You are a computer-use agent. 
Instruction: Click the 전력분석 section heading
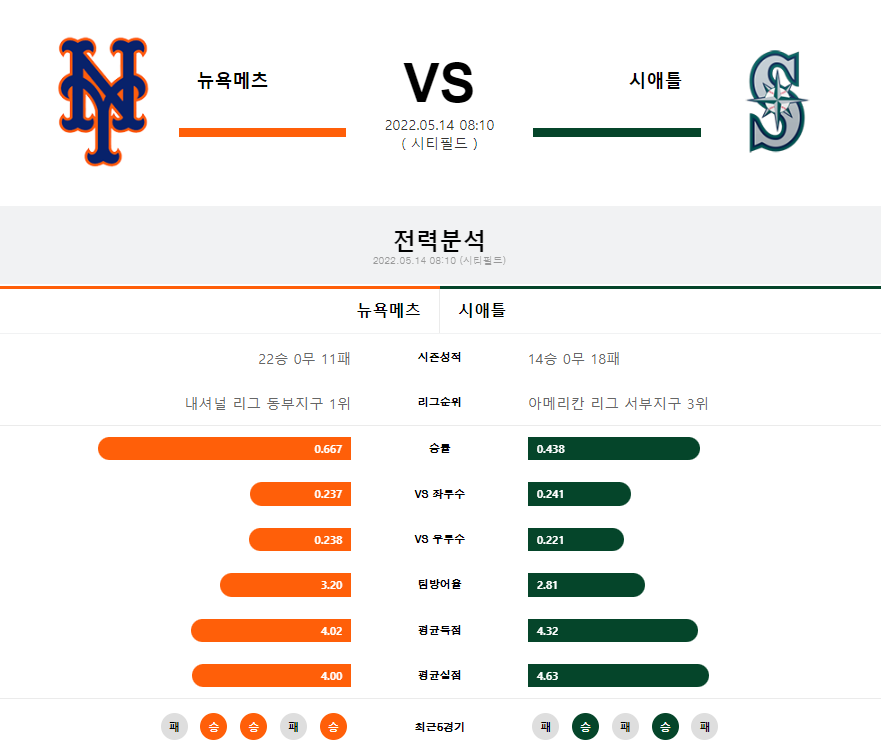pos(439,240)
